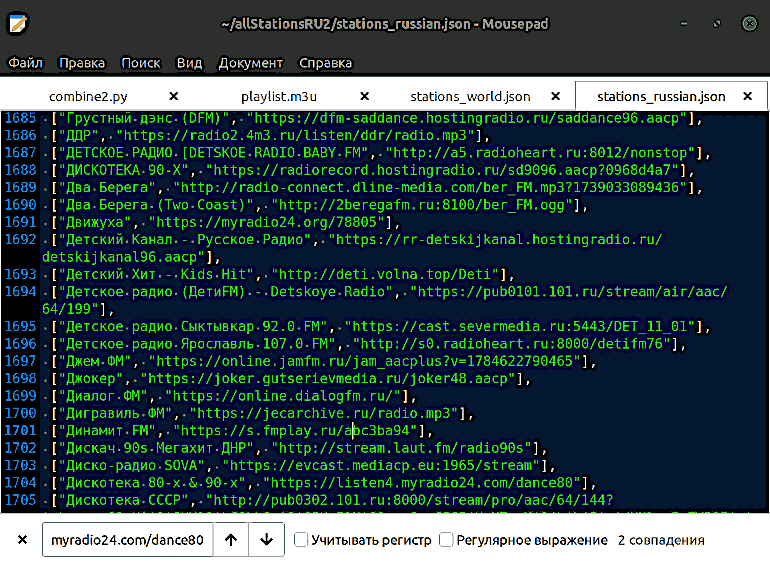Image resolution: width=770 pixels, height=564 pixels.
Task: Close the search bar with X icon
Action: coord(22,540)
